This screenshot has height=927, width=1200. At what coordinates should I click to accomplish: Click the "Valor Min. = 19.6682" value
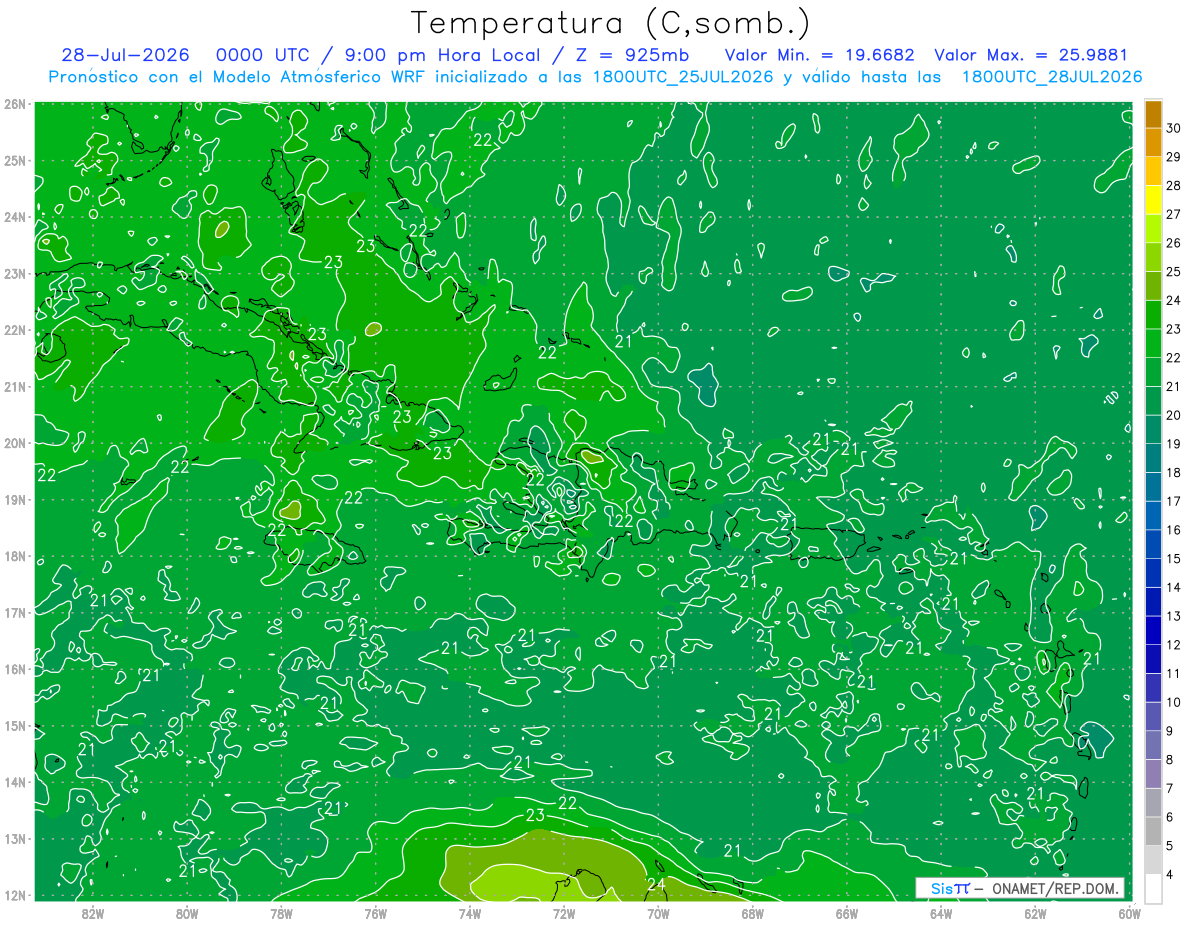point(819,55)
